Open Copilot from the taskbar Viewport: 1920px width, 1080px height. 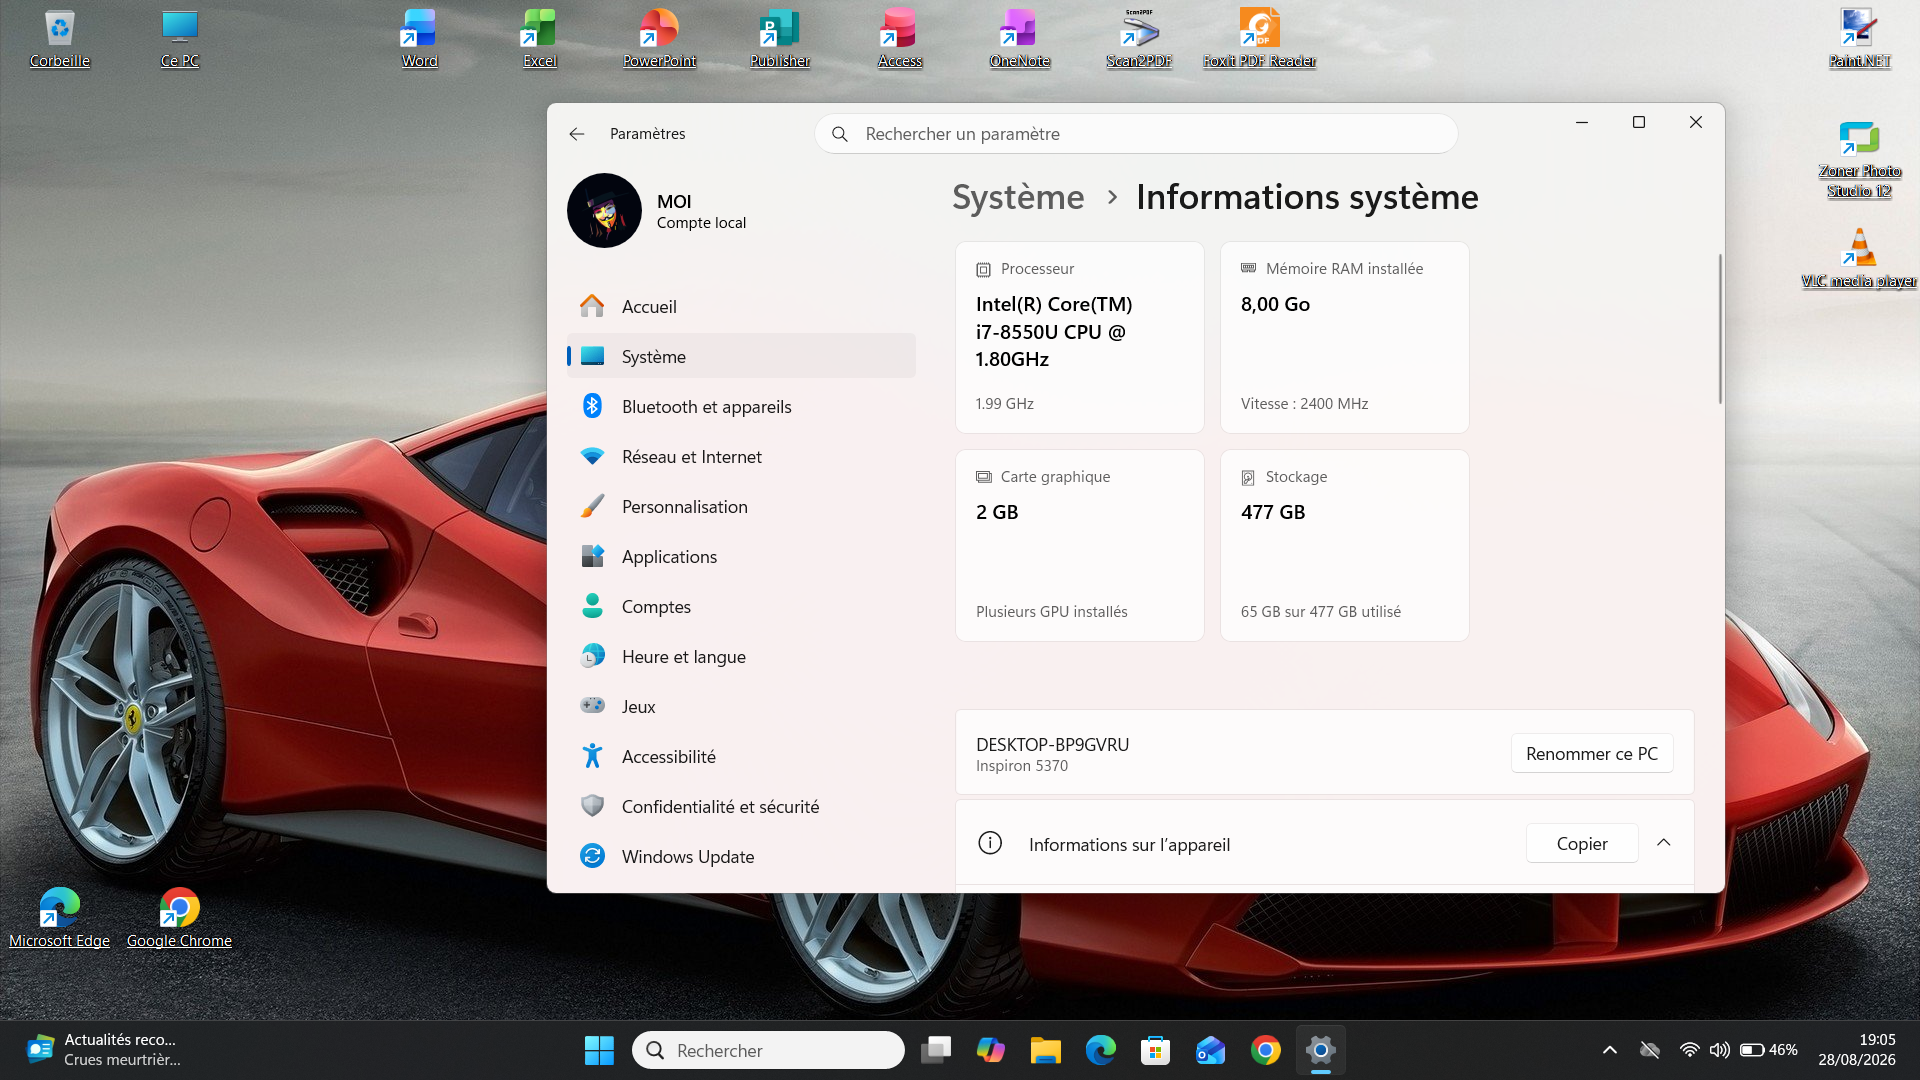(991, 1051)
